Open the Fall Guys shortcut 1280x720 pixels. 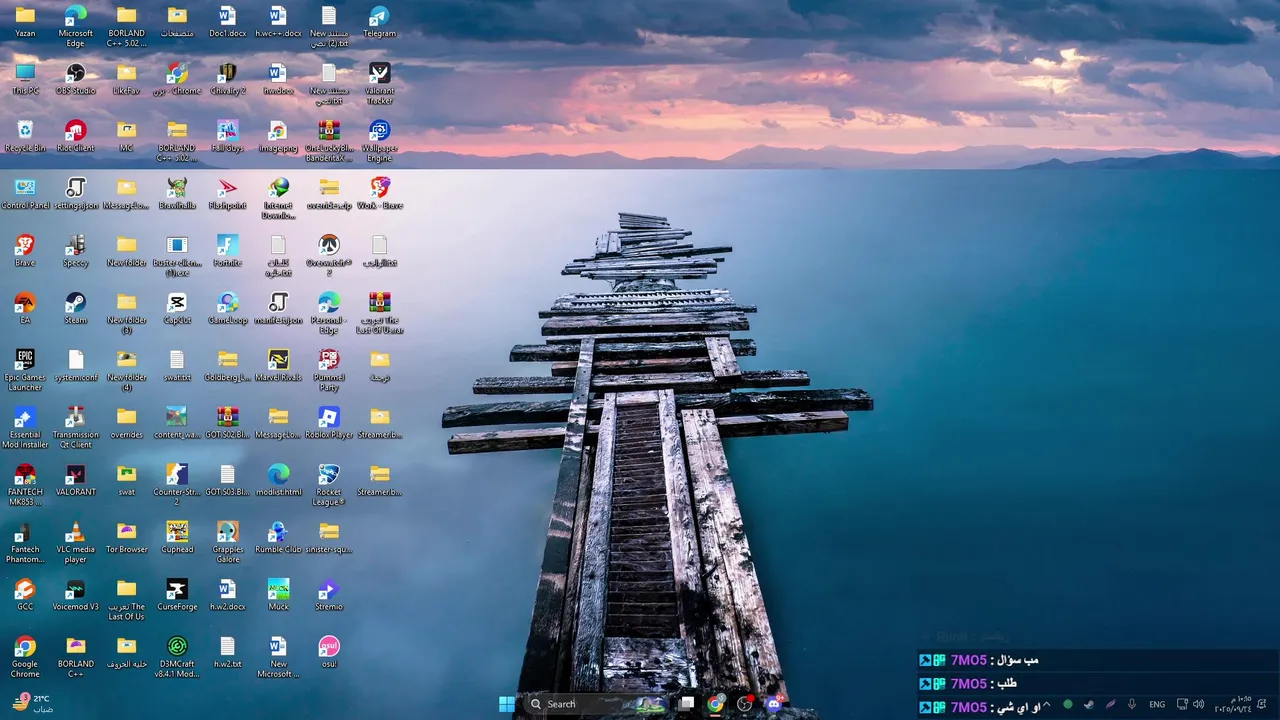pyautogui.click(x=227, y=136)
